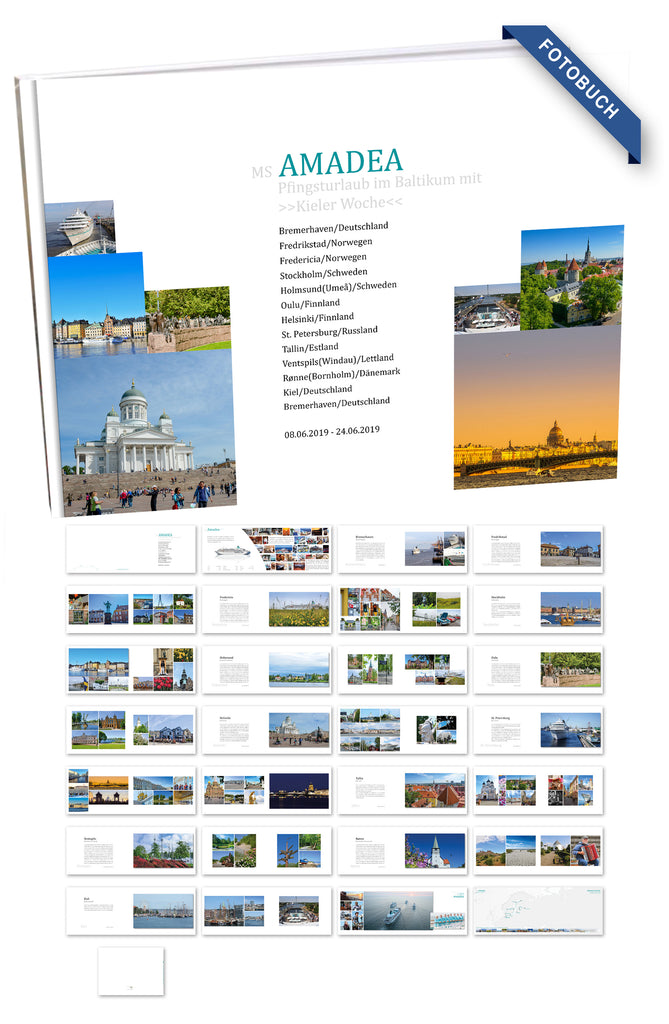Open the St. Petersburg night skyline spread
This screenshot has height=1024, width=669.
point(266,790)
